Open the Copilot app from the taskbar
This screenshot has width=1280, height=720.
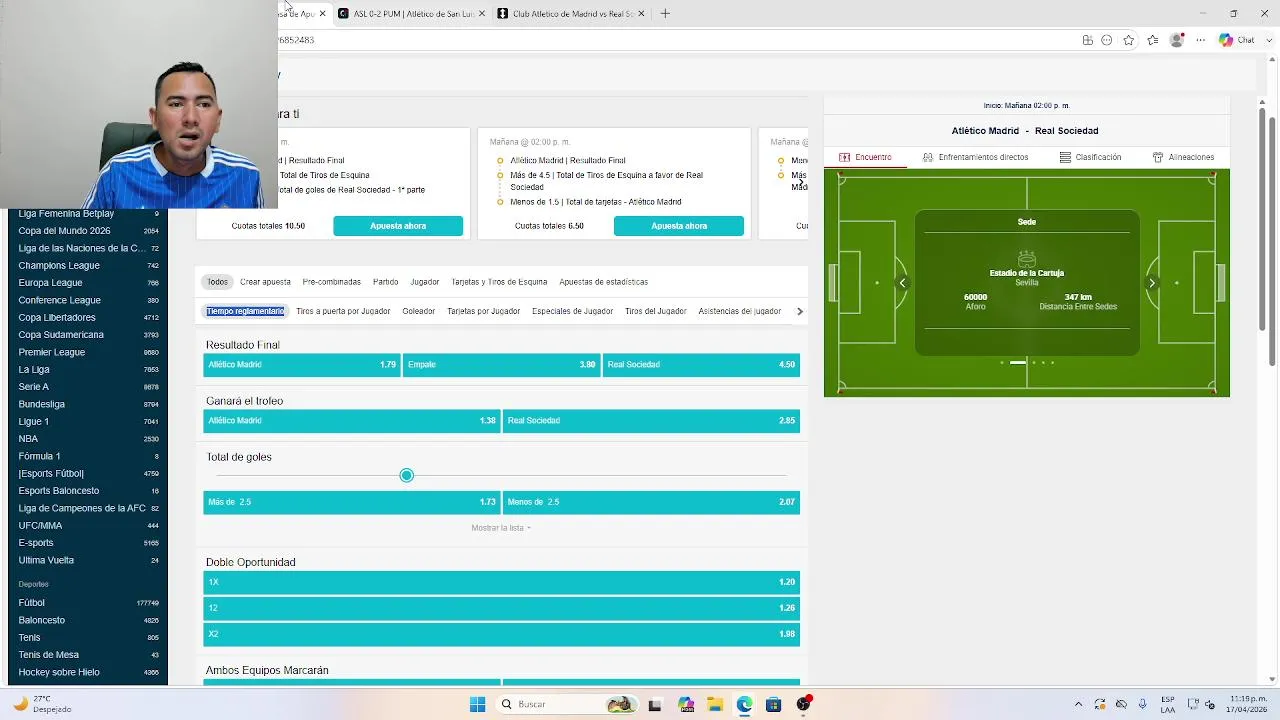click(685, 704)
